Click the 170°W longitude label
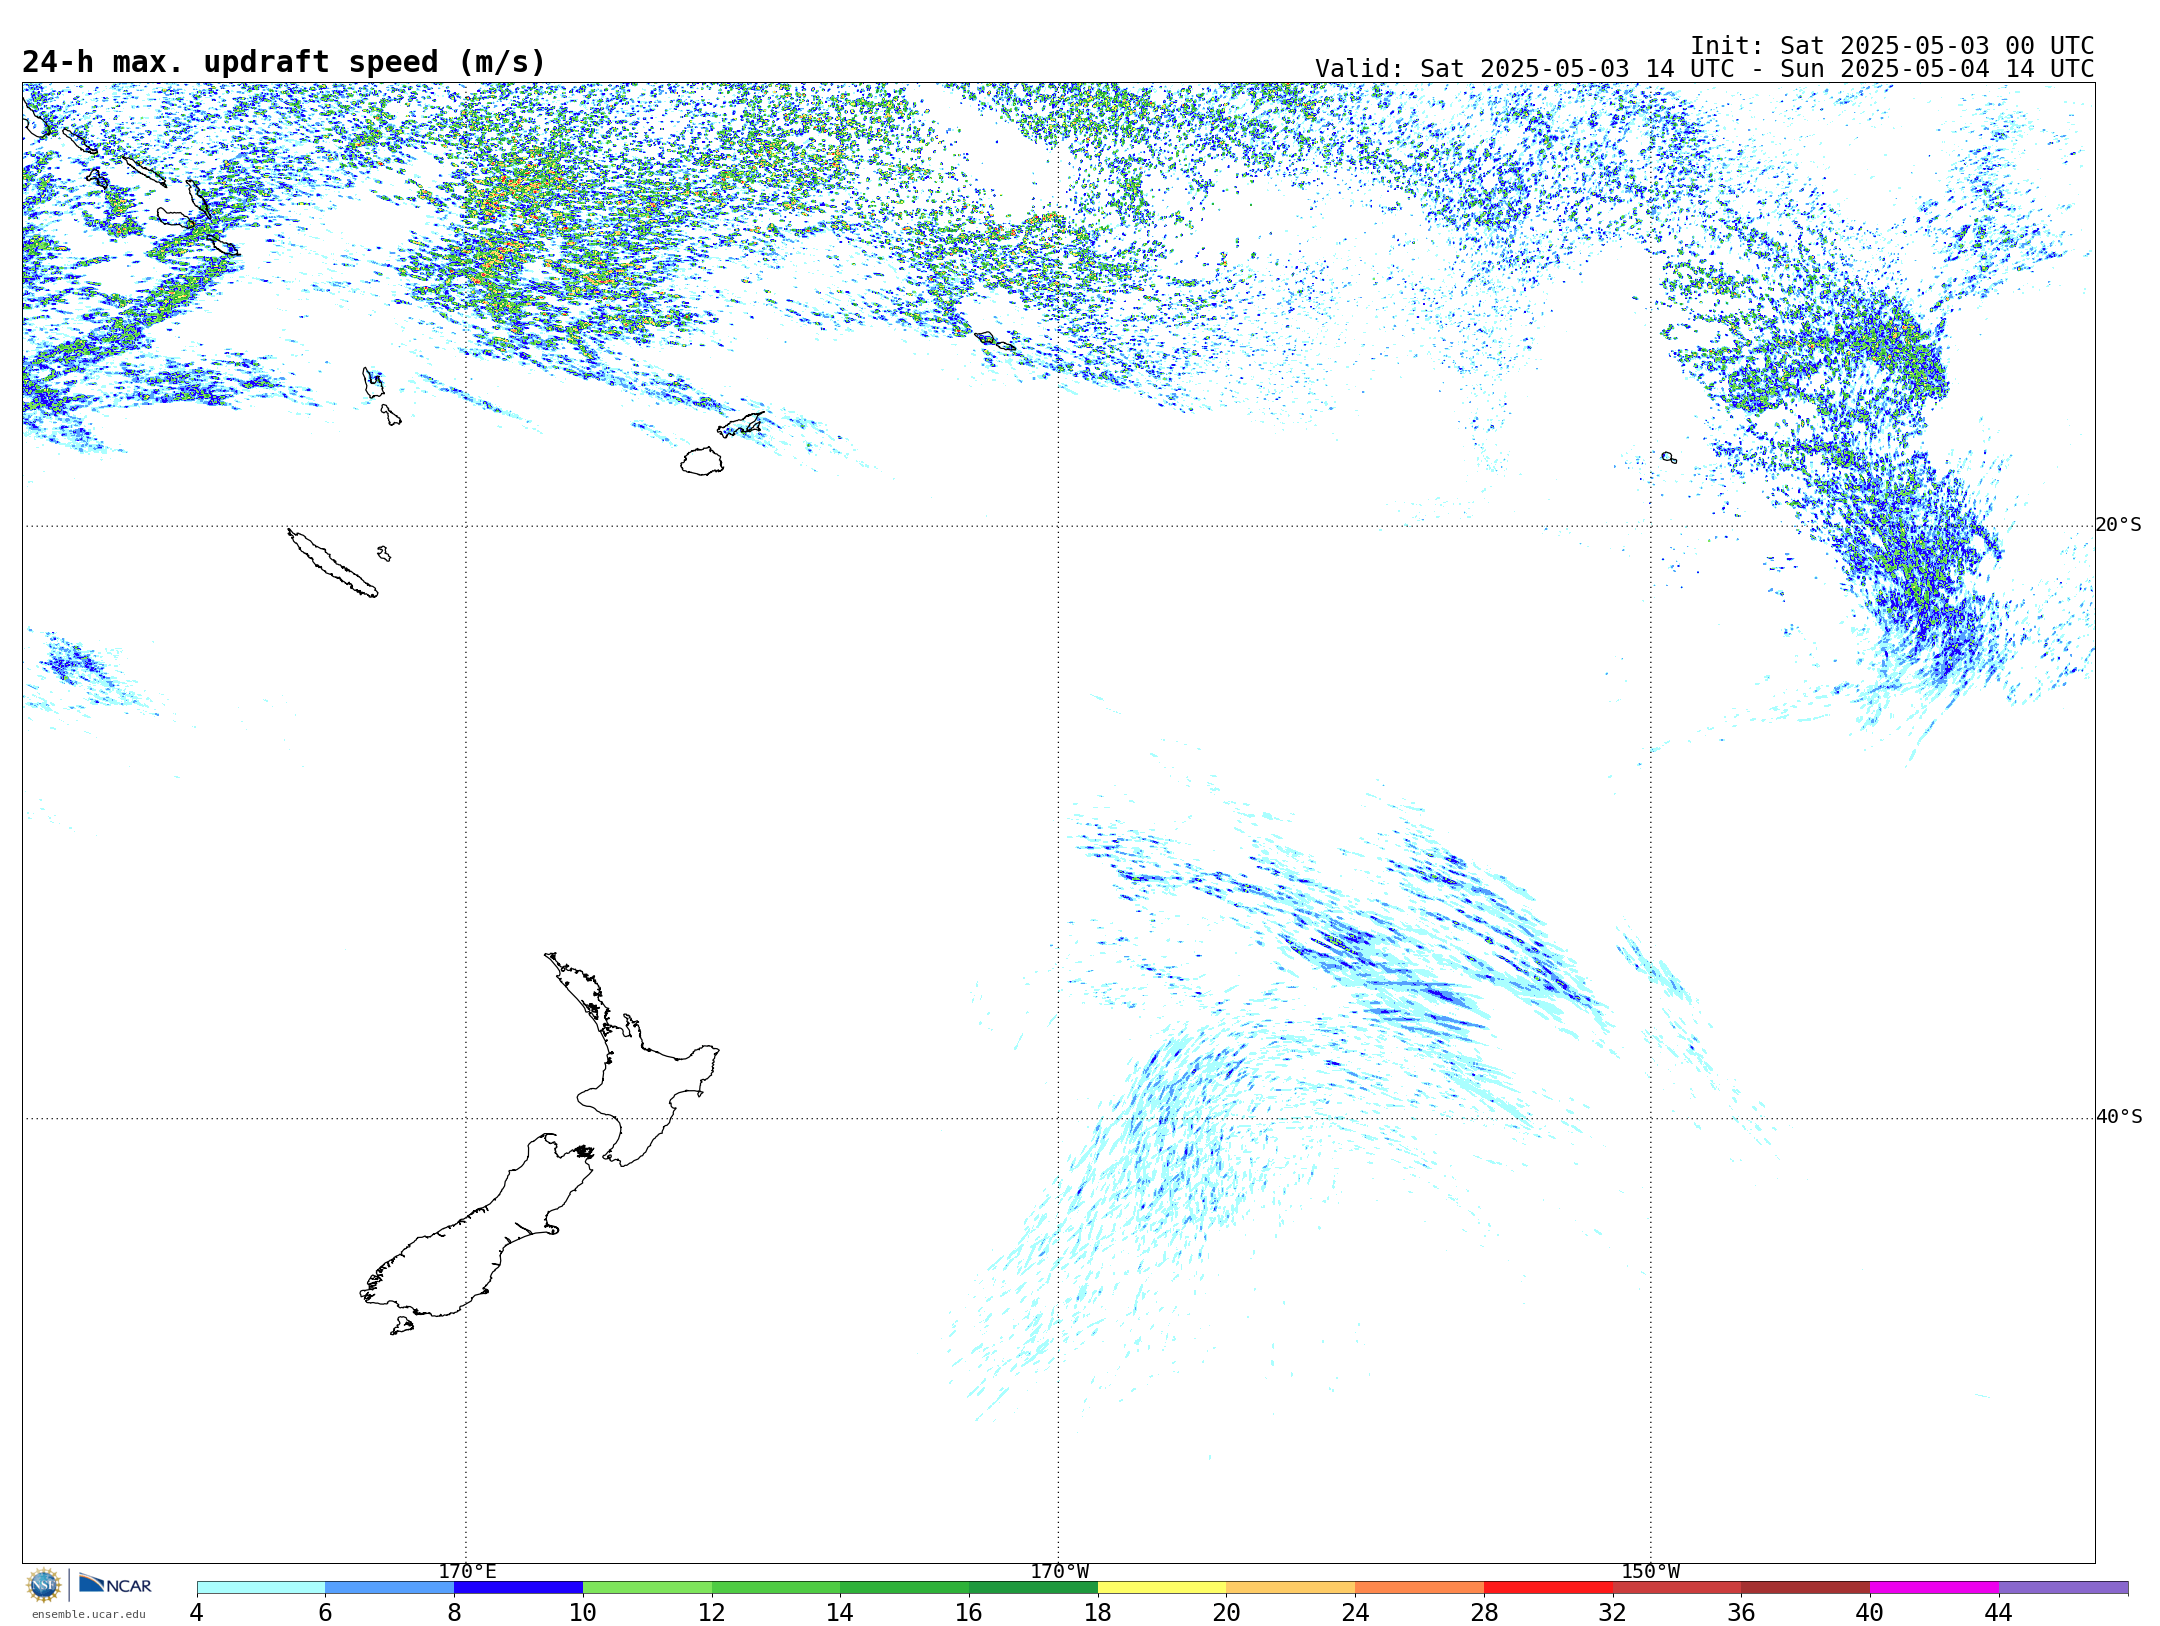The height and width of the screenshot is (1626, 2160). click(x=1060, y=1572)
